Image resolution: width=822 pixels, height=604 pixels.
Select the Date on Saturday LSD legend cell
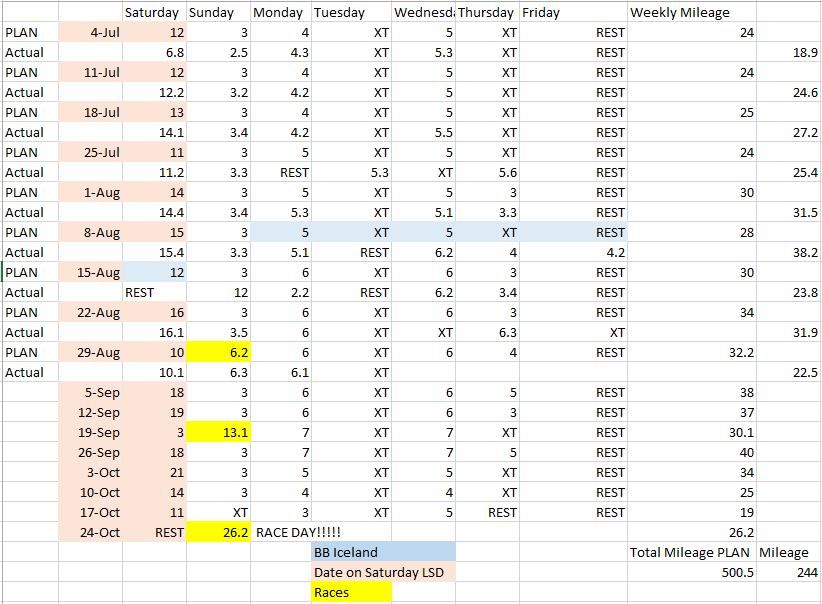pyautogui.click(x=383, y=572)
